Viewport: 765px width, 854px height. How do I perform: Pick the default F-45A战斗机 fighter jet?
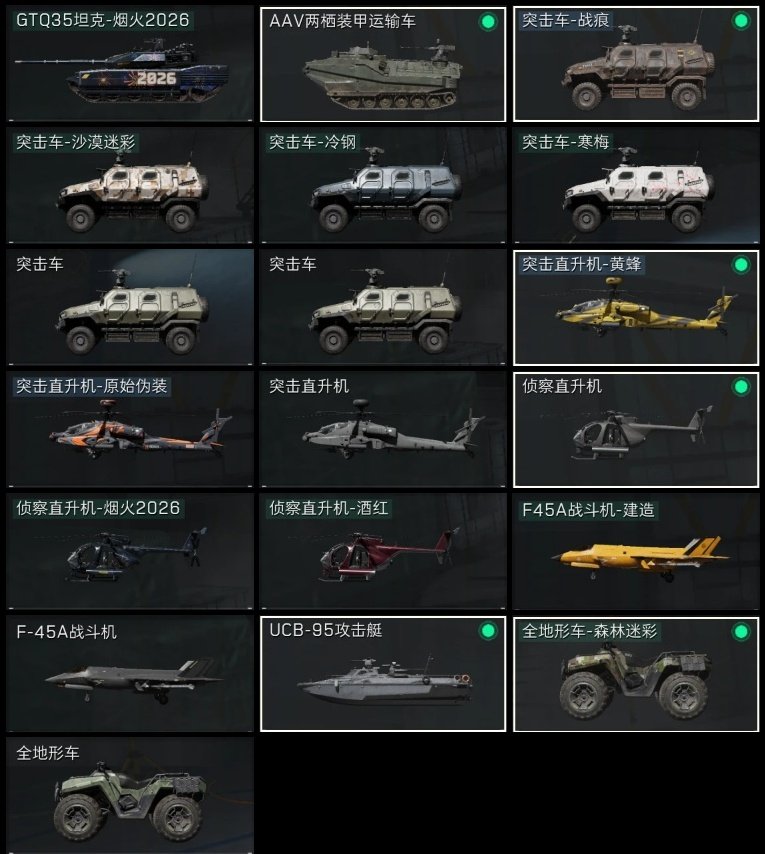point(130,674)
